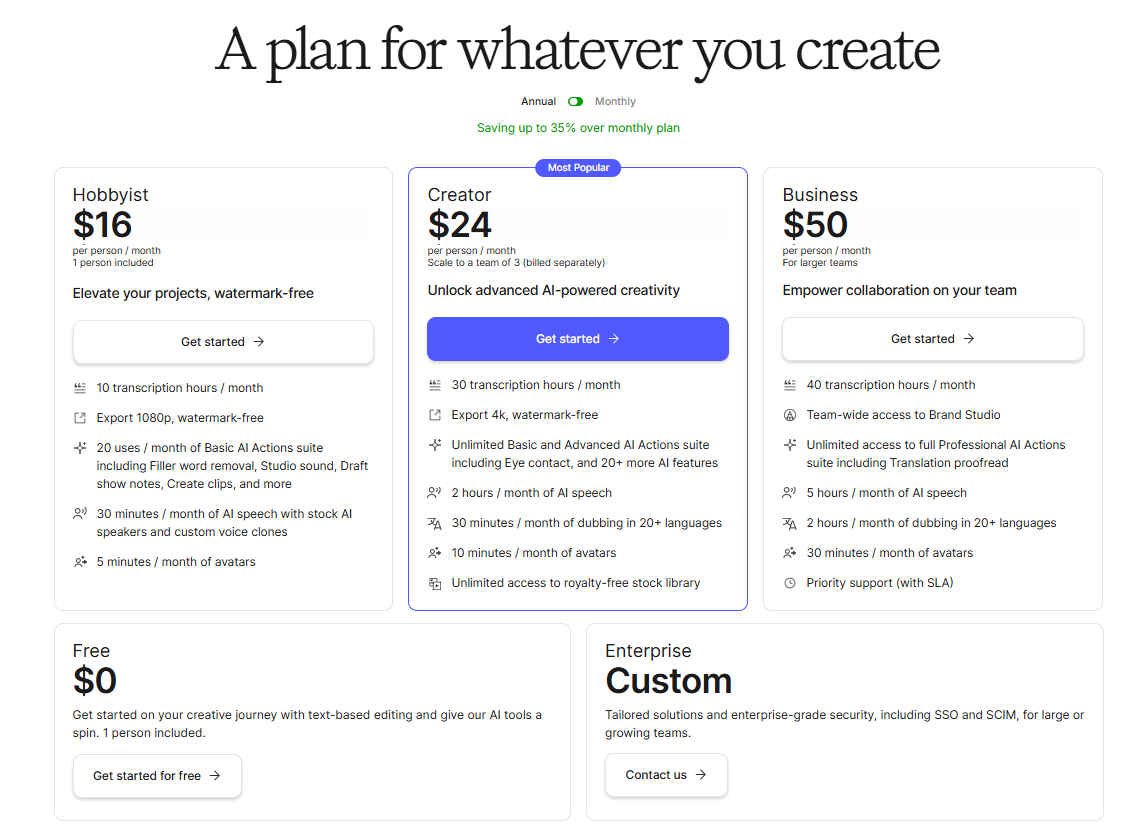Click the Most Popular badge on Creator
1134x832 pixels.
click(578, 168)
